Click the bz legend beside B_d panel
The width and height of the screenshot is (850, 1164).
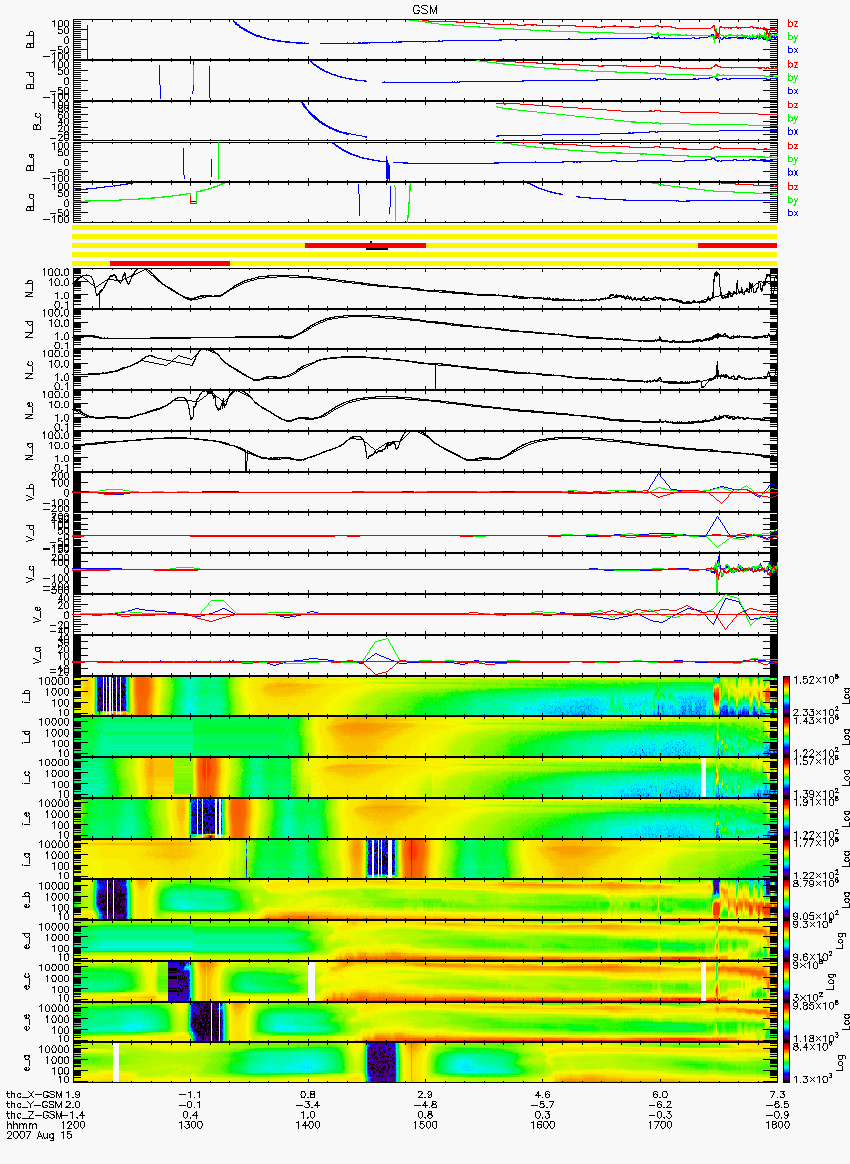tap(792, 65)
